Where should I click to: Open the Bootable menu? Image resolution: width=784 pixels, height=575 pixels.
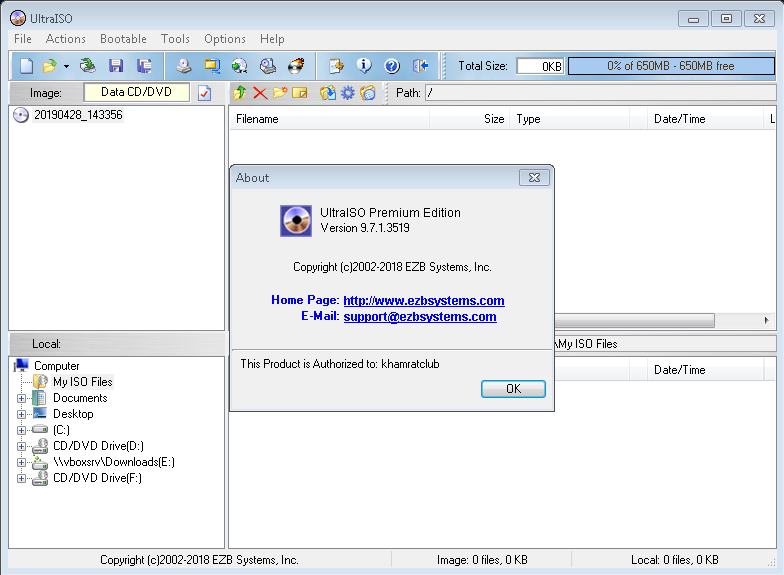[123, 38]
